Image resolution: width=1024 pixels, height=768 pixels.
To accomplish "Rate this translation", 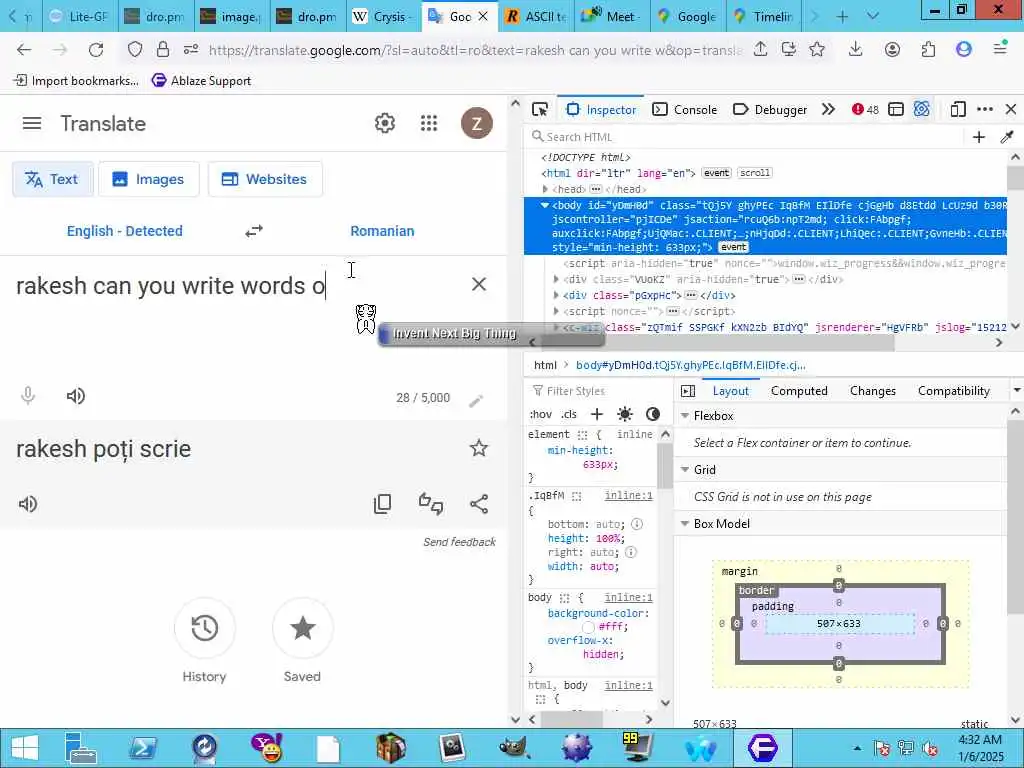I will tap(431, 504).
